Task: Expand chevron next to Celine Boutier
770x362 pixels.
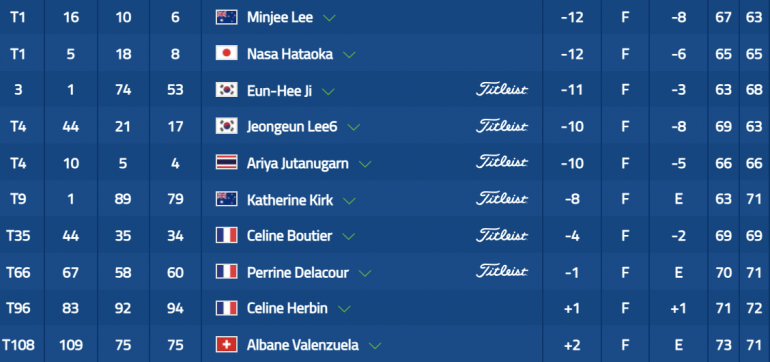Action: (x=348, y=237)
